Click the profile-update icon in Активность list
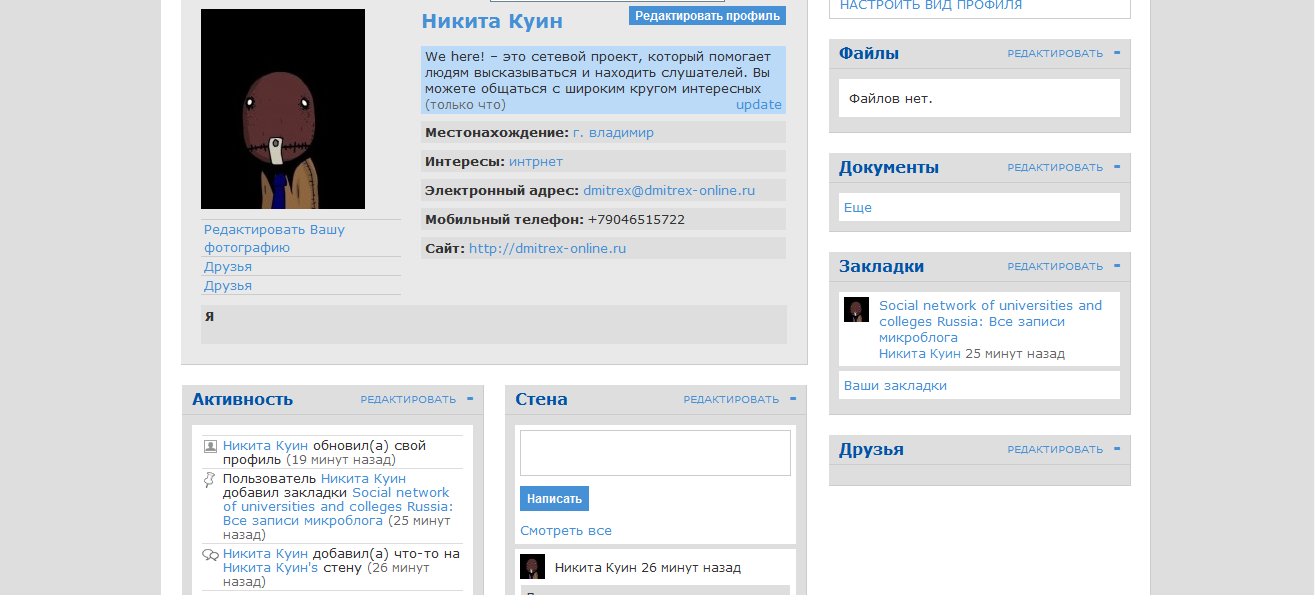 pos(210,446)
